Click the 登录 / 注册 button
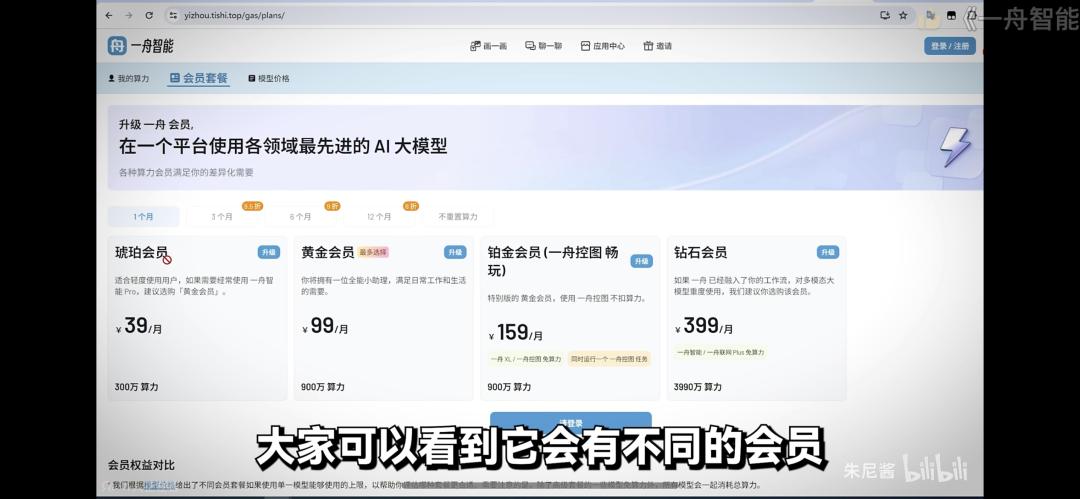Screen dimensions: 1080x499 (x=950, y=46)
